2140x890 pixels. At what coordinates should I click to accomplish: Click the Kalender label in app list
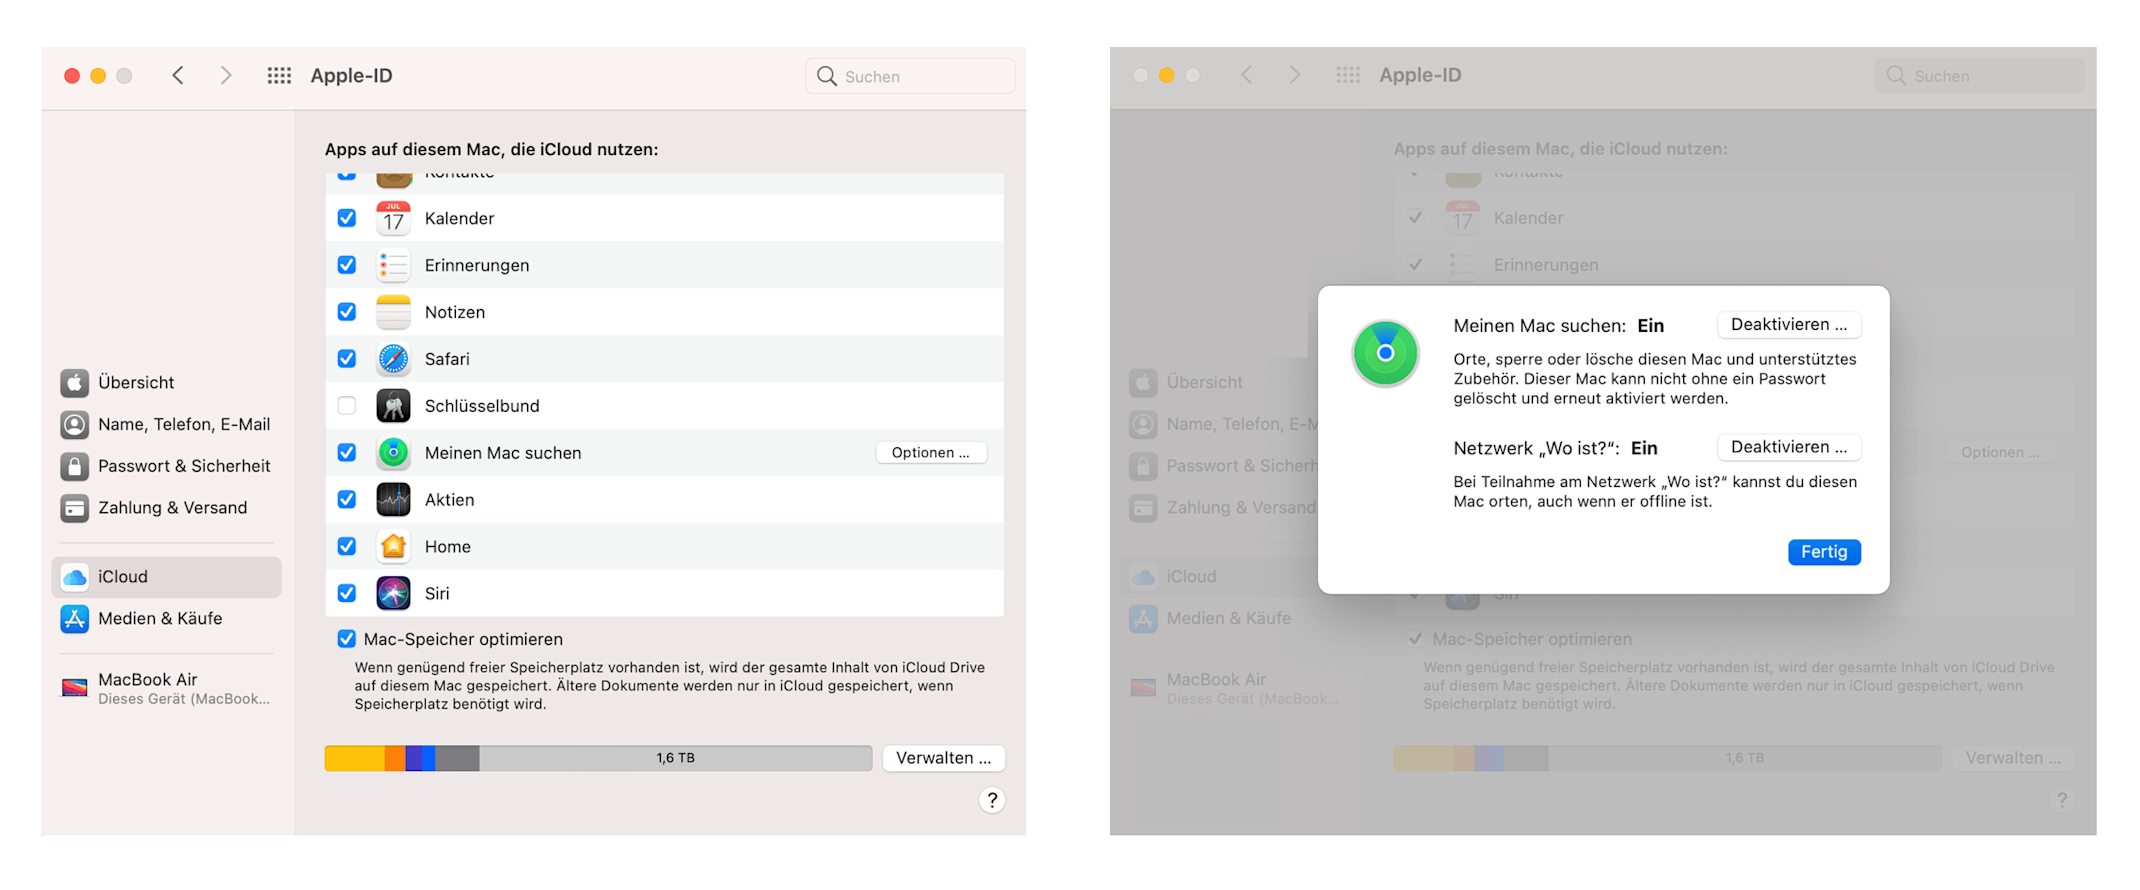coord(460,218)
